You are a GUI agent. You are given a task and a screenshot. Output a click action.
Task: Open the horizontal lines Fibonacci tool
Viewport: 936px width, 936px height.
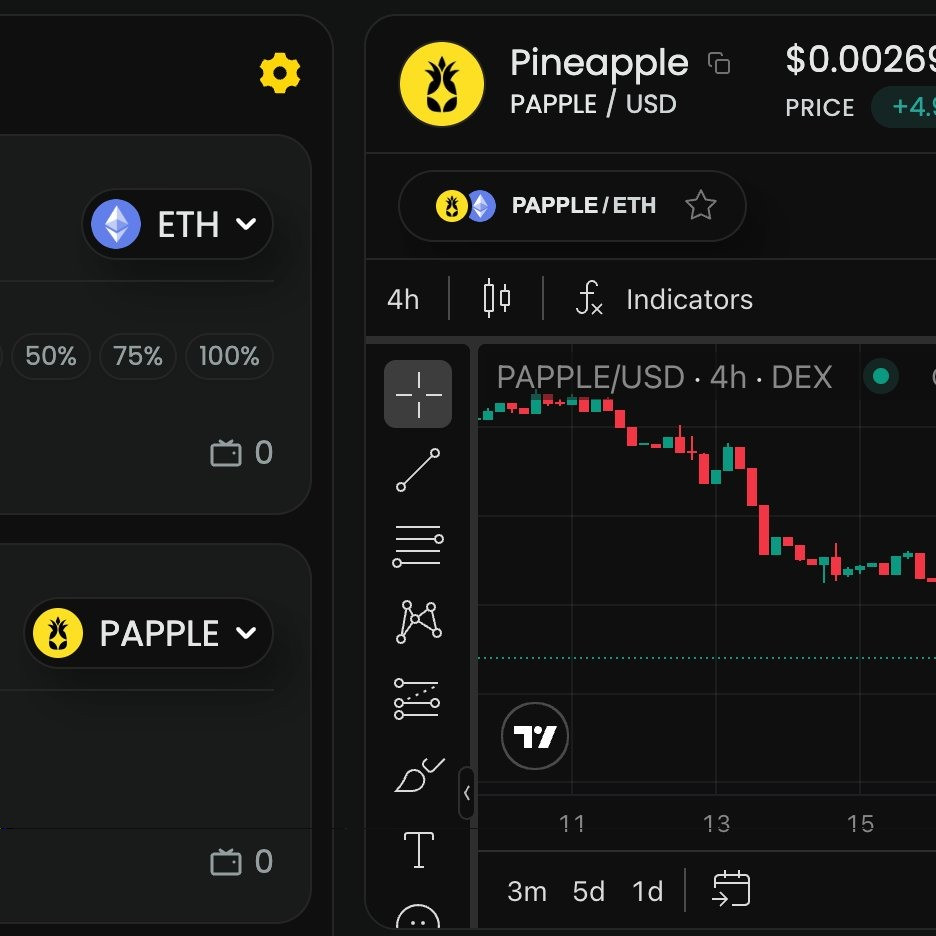[x=418, y=546]
